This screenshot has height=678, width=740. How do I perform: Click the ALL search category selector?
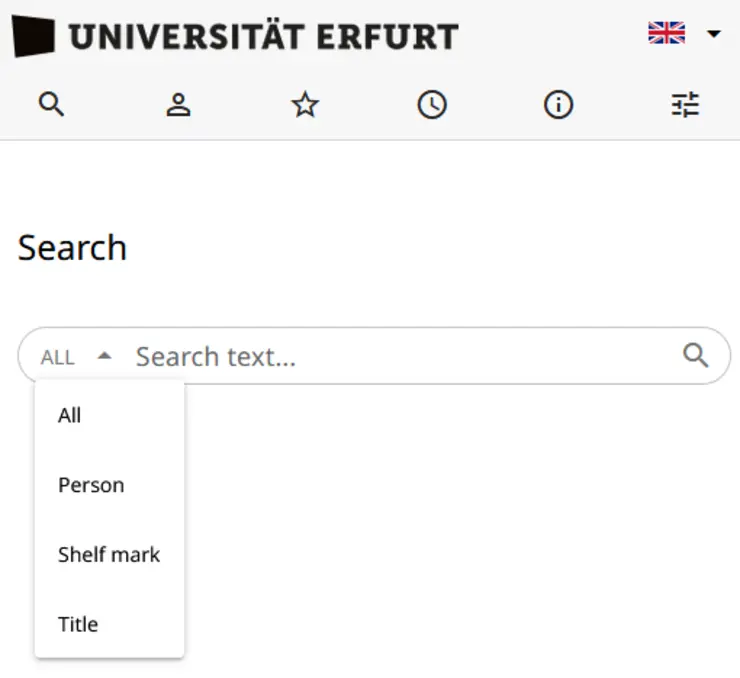click(58, 357)
